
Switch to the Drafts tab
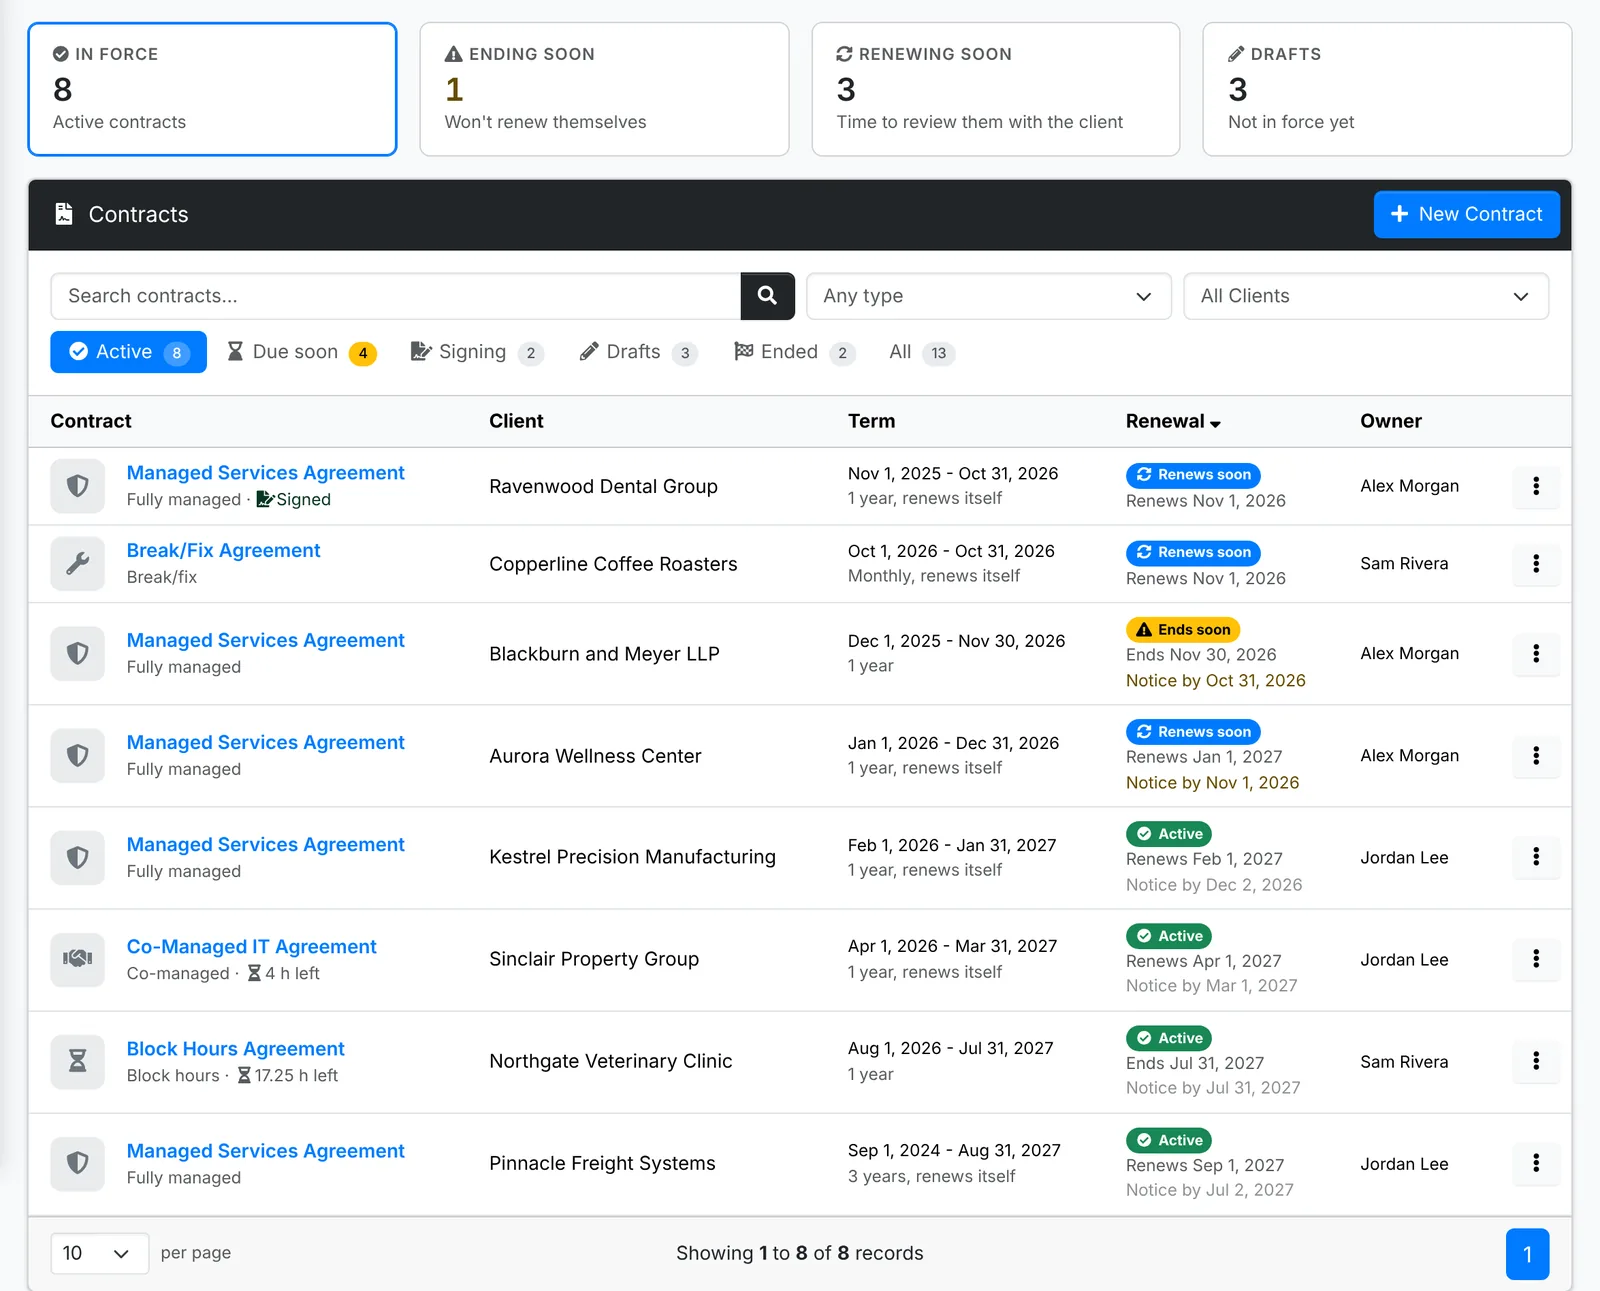(x=638, y=352)
